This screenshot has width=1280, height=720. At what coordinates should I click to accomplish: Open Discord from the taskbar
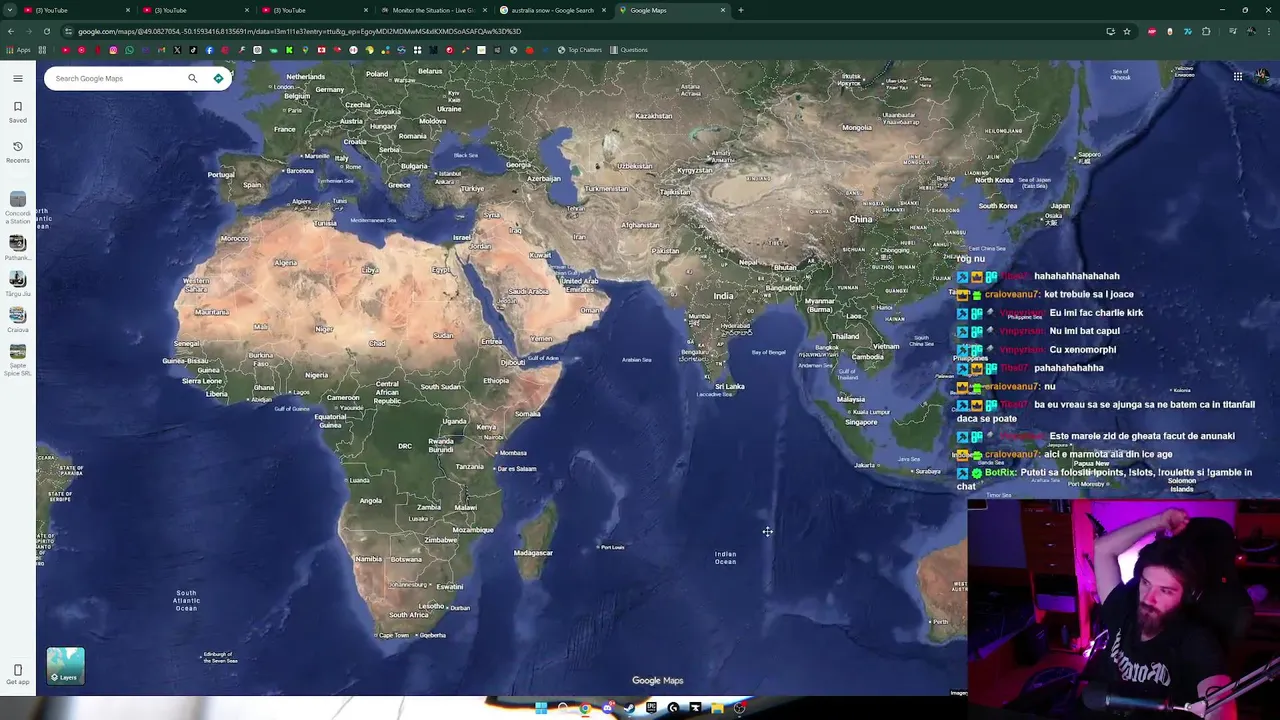click(x=608, y=708)
